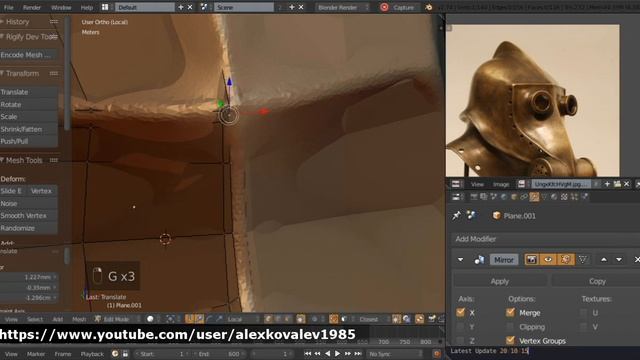The height and width of the screenshot is (360, 640).
Task: Toggle the timeline auto keyframe record icon
Action: click(x=437, y=354)
